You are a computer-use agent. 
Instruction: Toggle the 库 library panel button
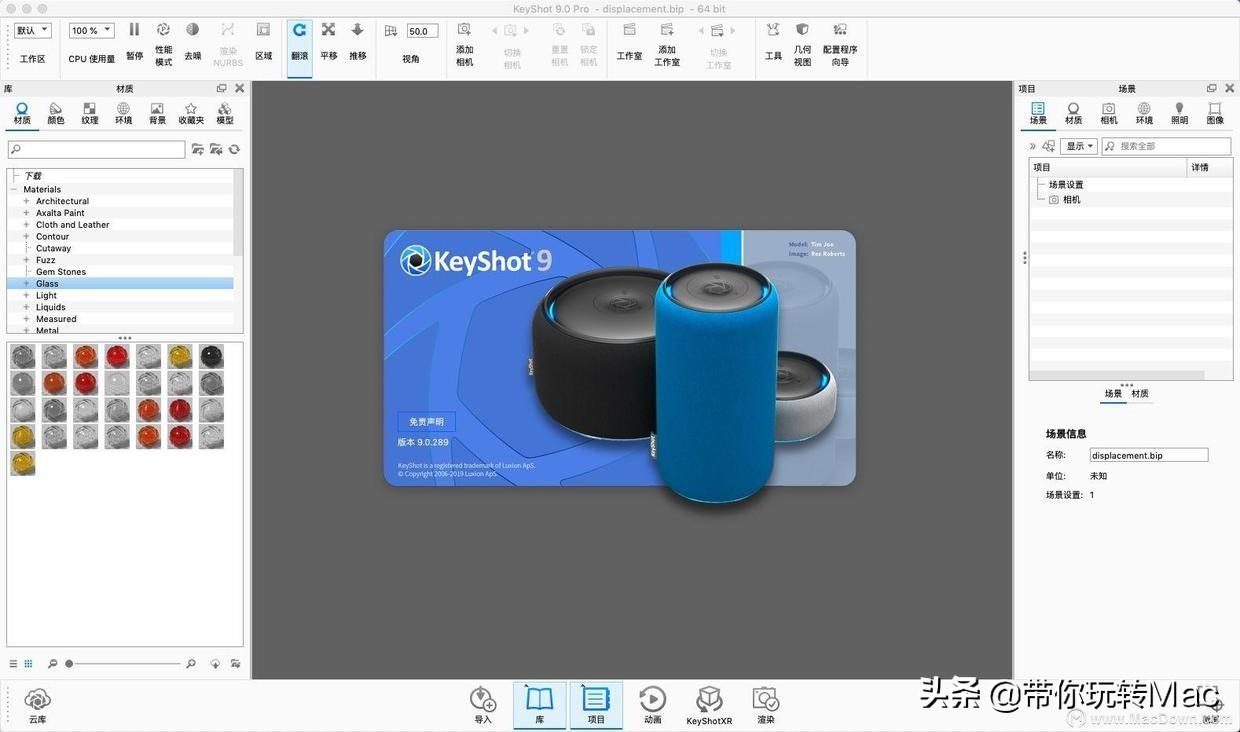tap(540, 706)
